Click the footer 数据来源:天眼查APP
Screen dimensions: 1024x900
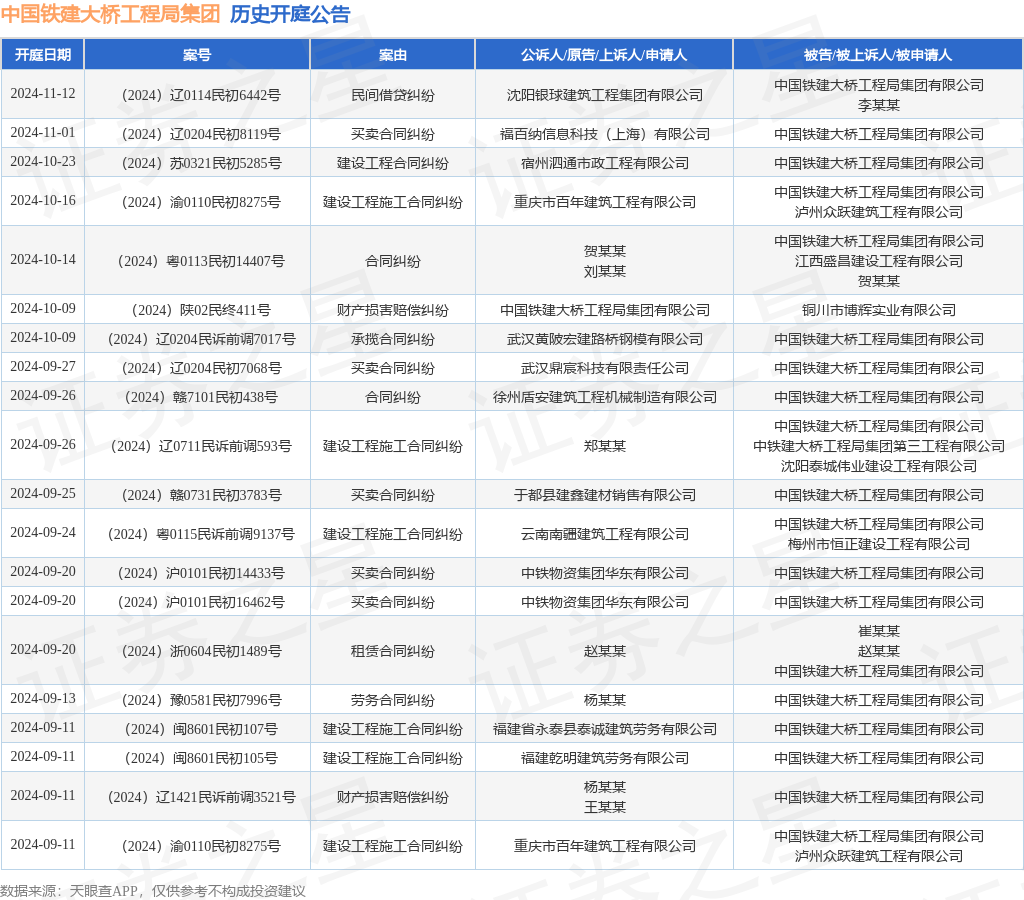69,891
